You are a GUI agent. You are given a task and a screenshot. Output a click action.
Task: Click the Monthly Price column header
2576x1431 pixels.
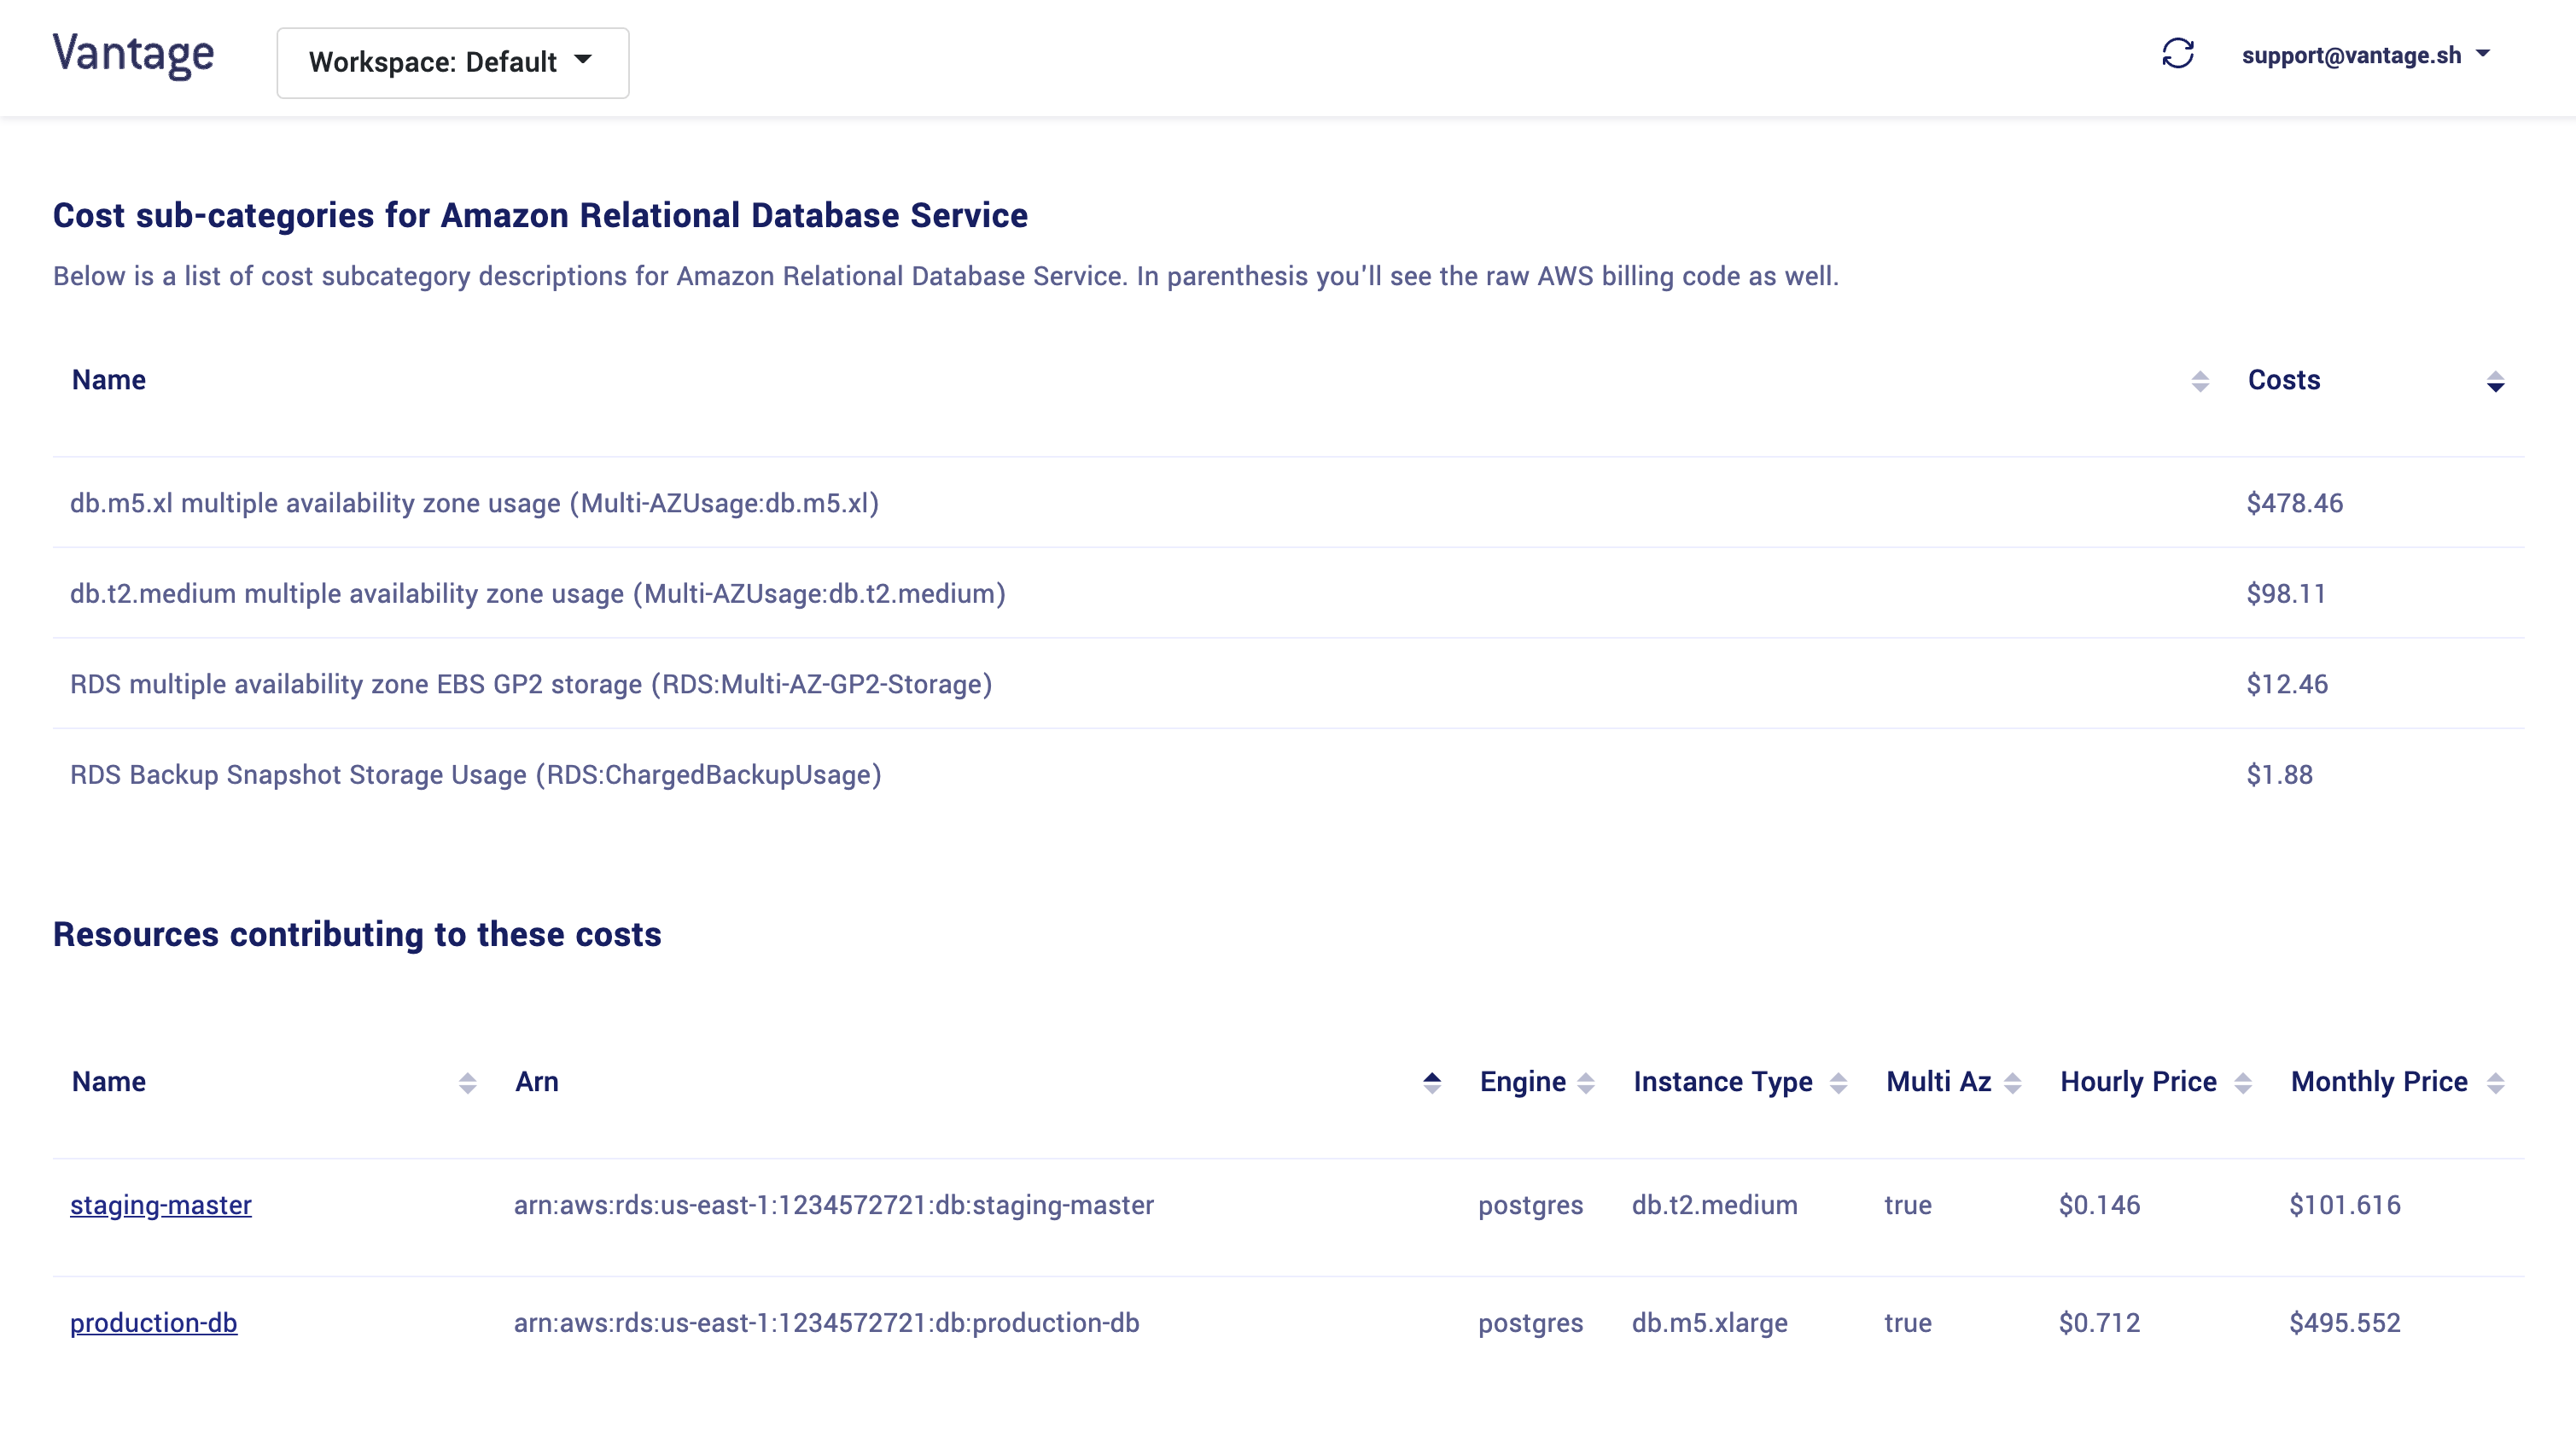2378,1082
